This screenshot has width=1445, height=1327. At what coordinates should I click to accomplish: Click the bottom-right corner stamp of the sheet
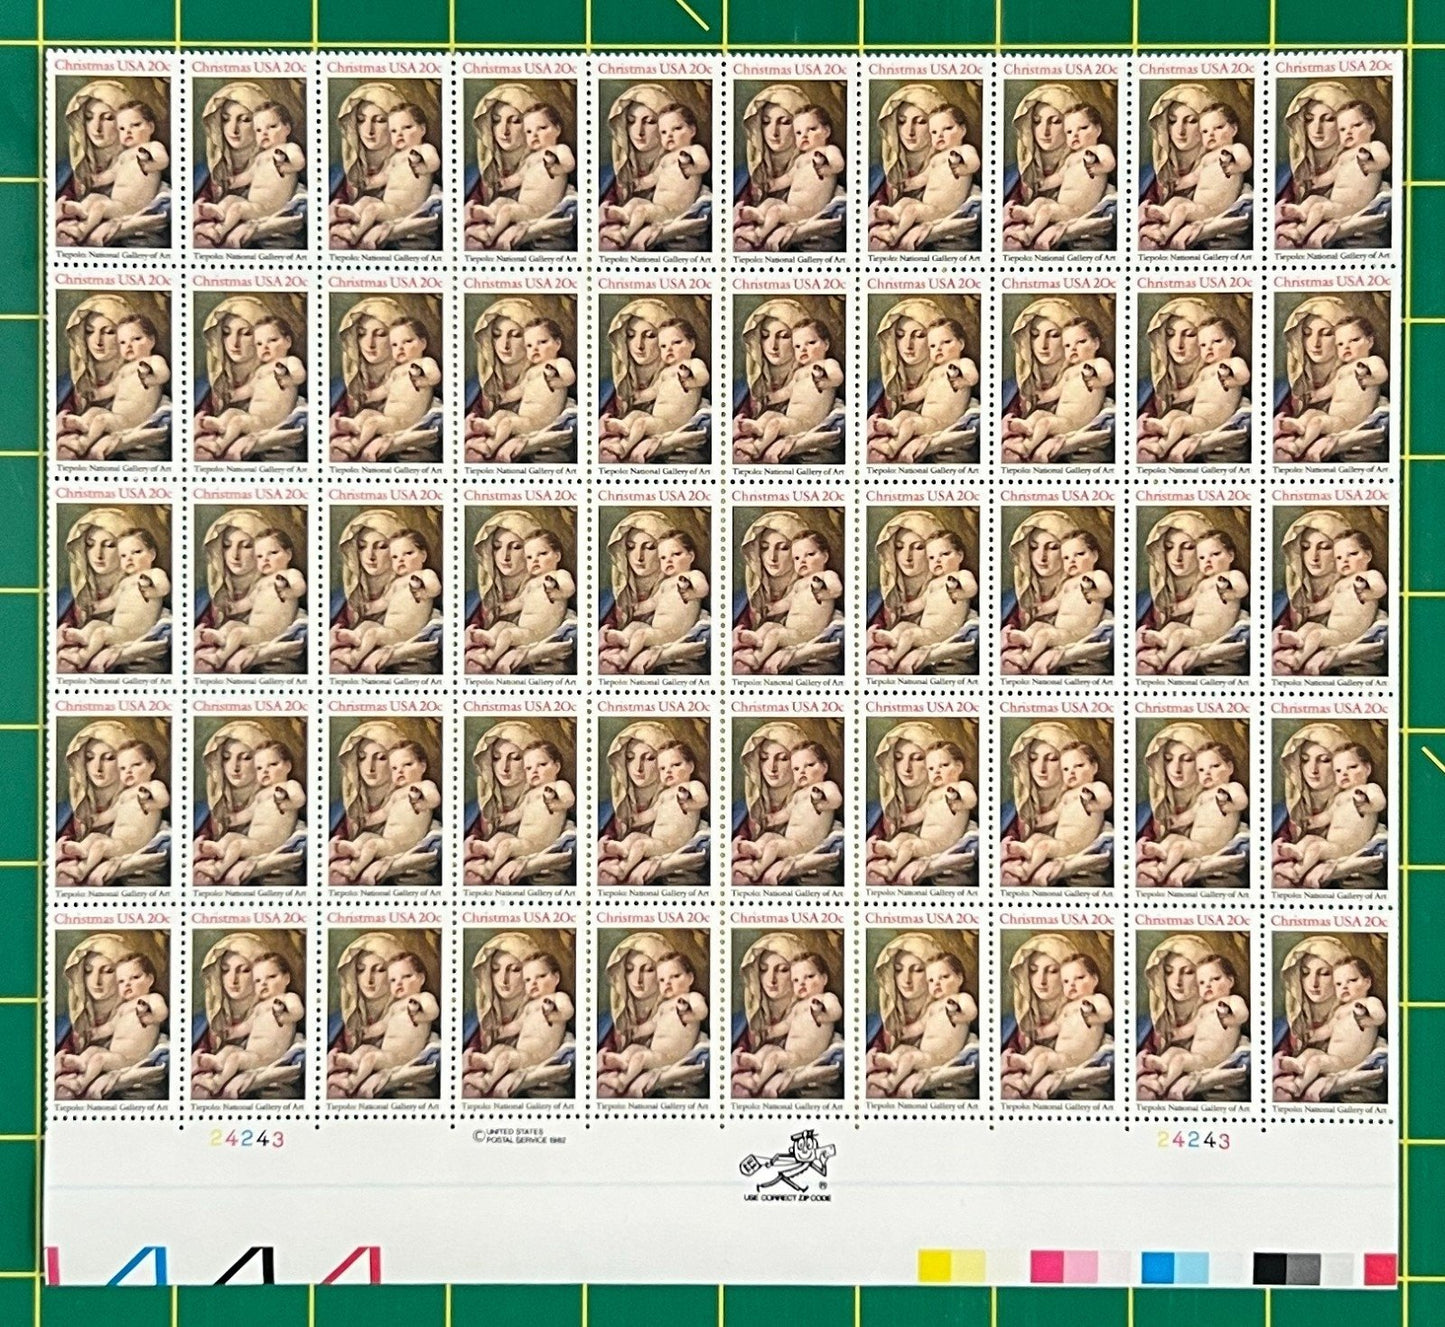pos(1331,1014)
